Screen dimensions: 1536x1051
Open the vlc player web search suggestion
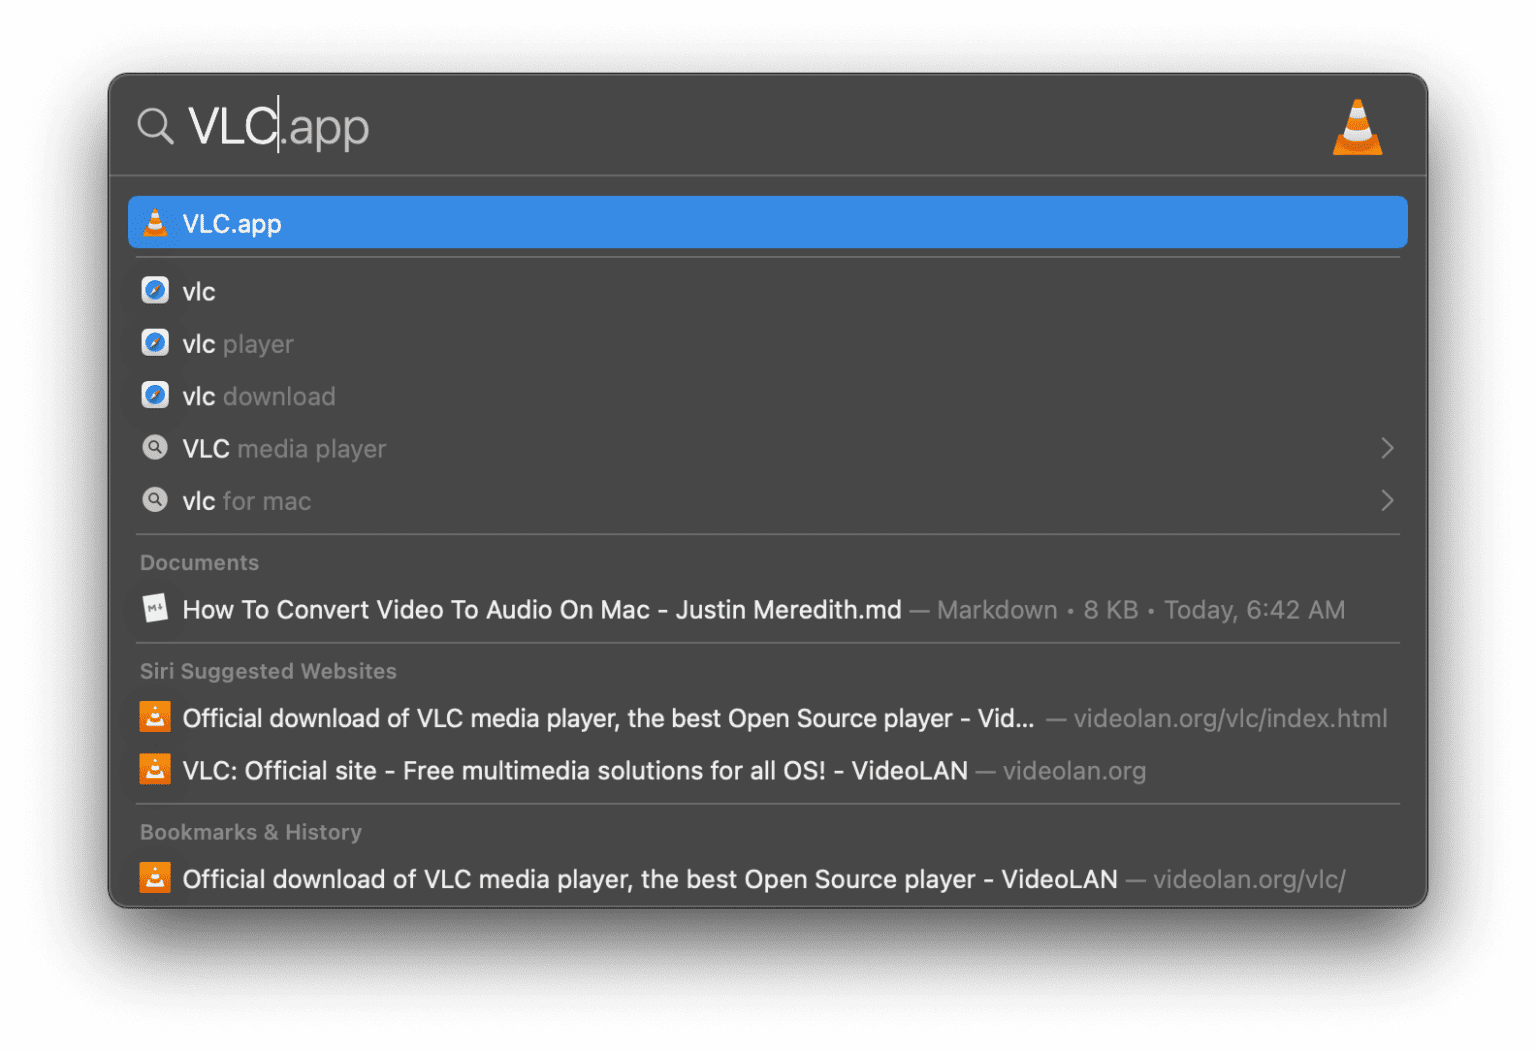[x=237, y=343]
